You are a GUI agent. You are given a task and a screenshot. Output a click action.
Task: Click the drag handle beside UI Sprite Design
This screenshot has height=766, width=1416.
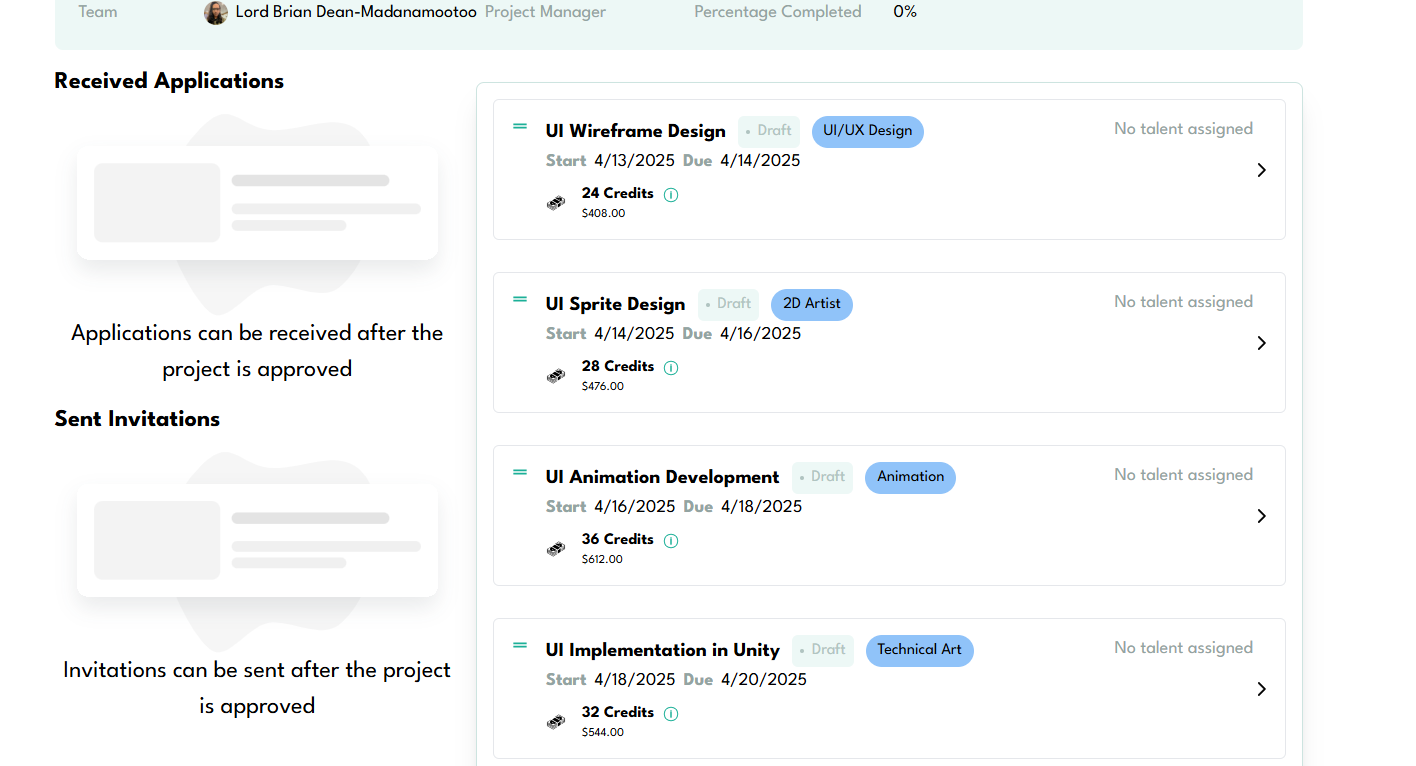click(520, 299)
